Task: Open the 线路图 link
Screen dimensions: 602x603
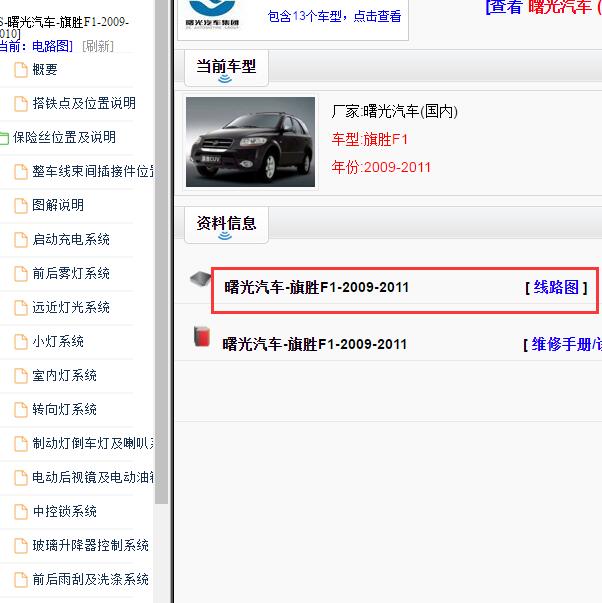Action: click(x=556, y=287)
